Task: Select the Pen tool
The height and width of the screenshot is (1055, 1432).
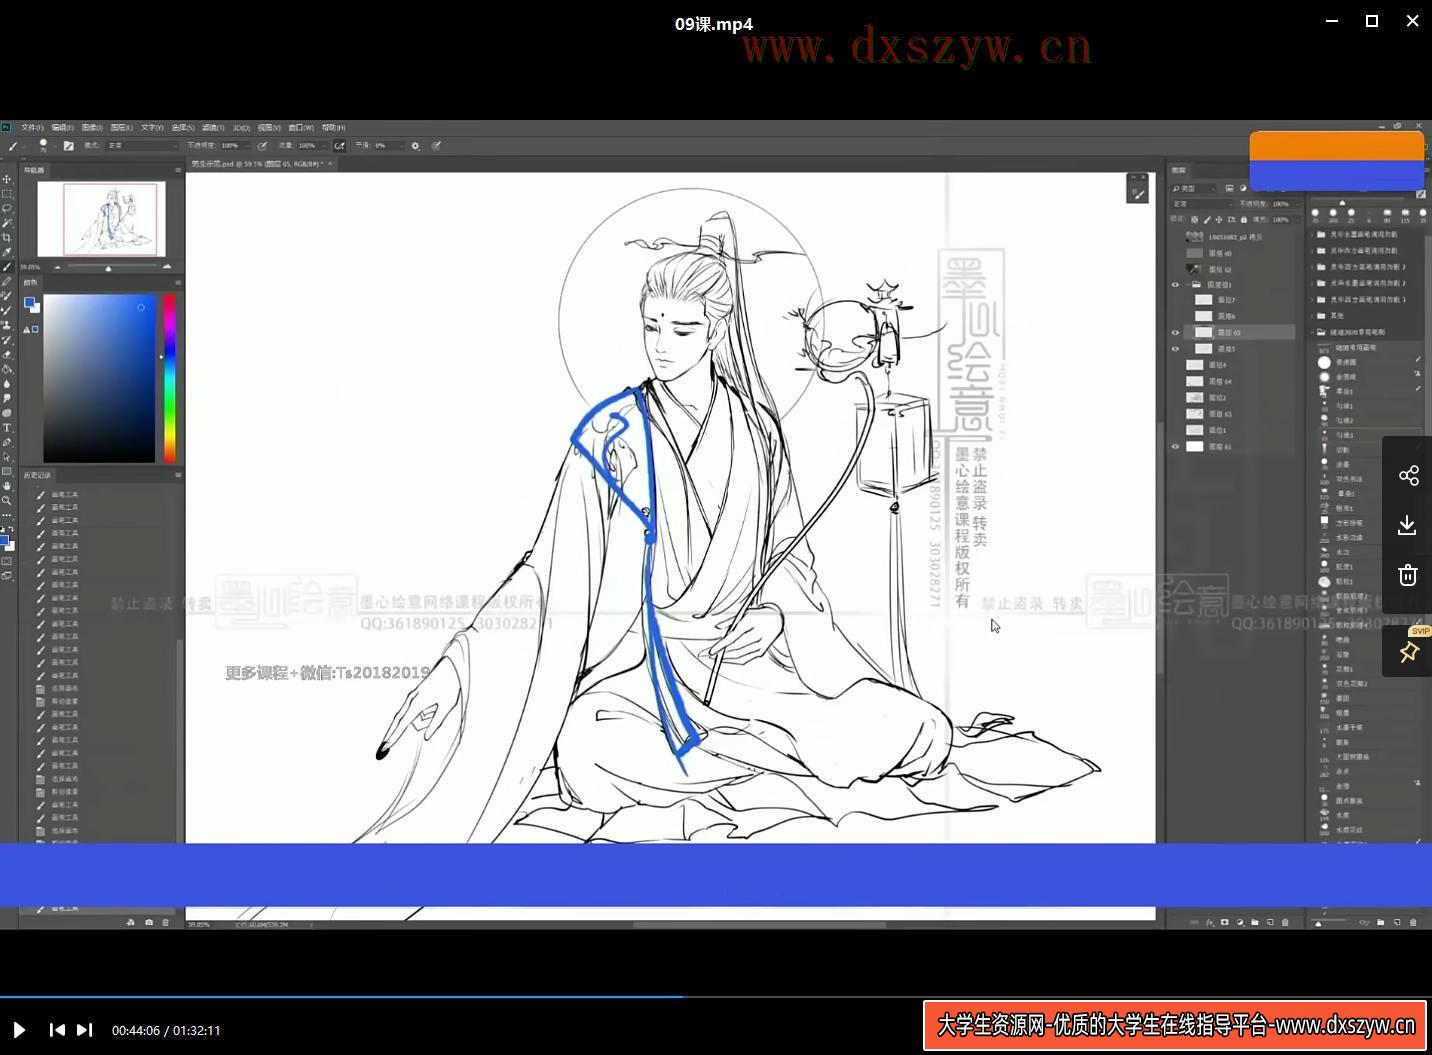Action: (x=7, y=442)
